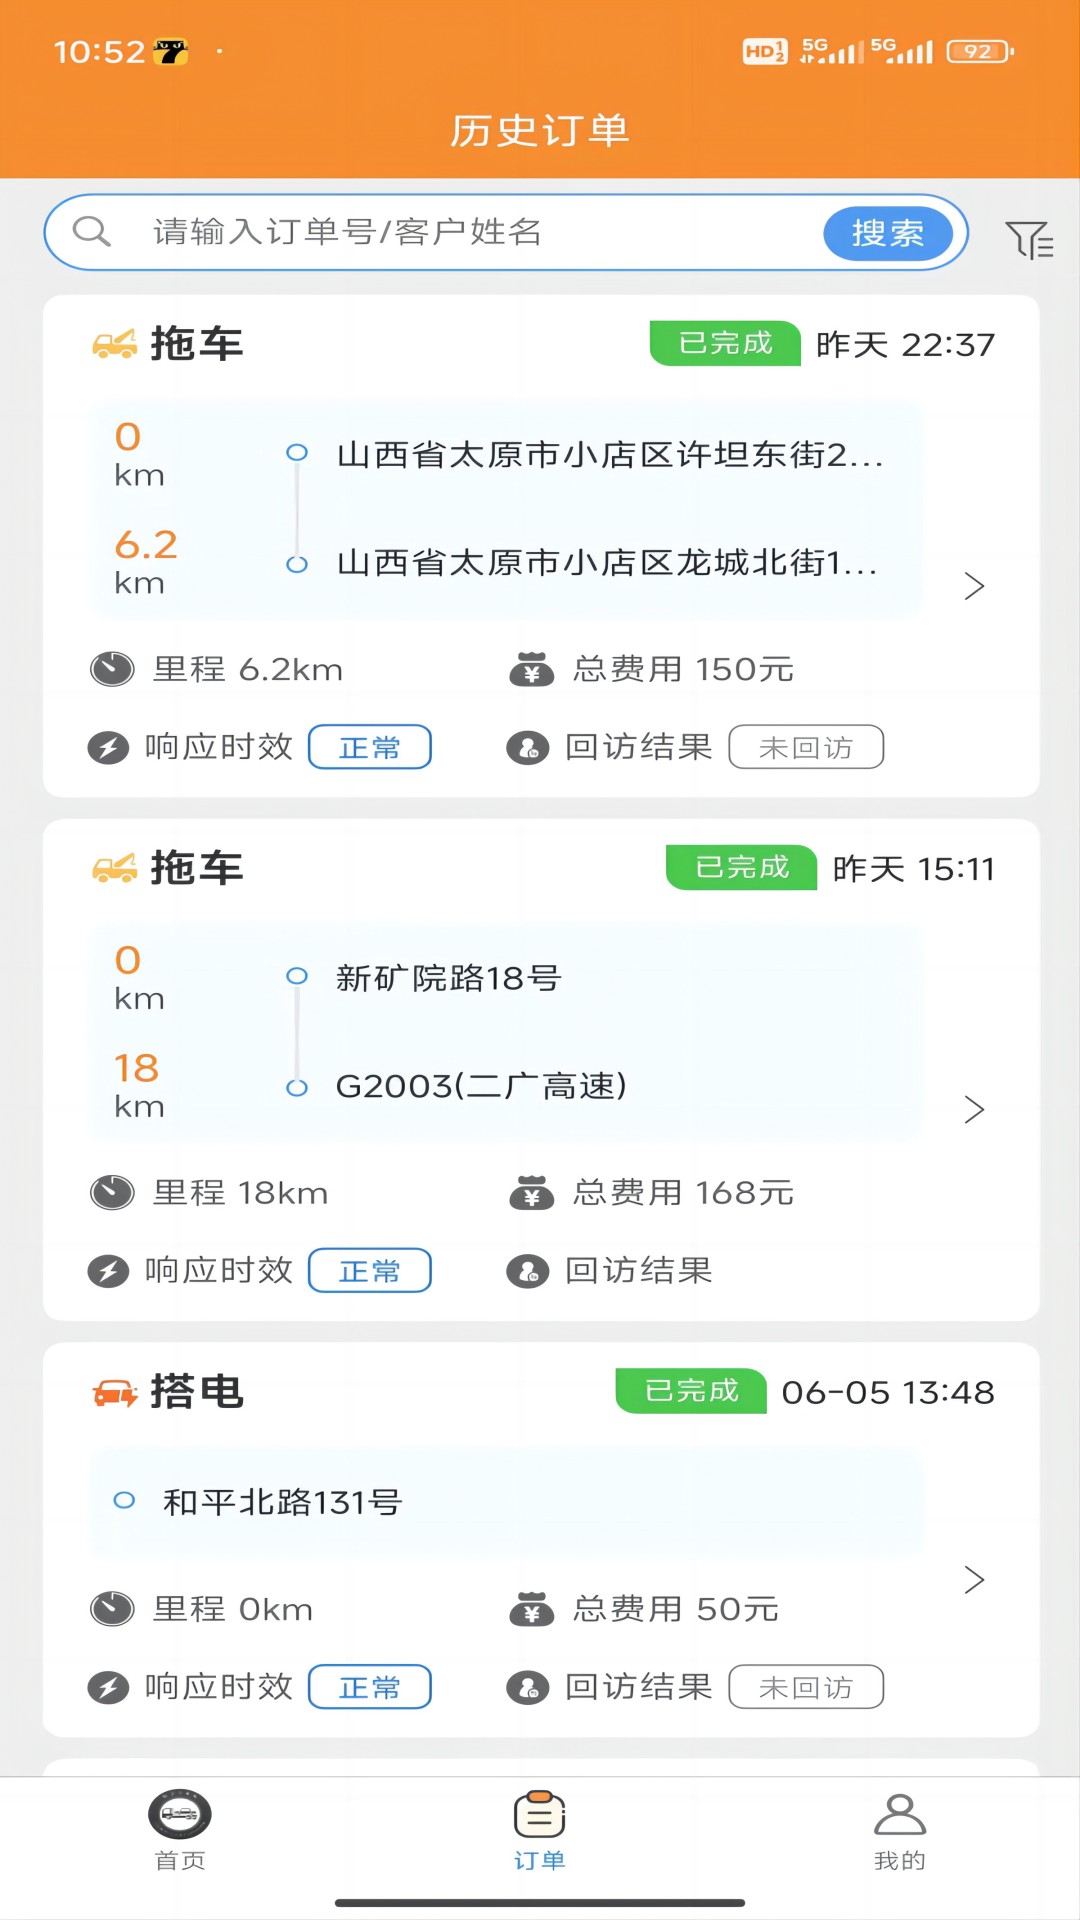Expand details of the 昨天 22:37 towing order
This screenshot has width=1080, height=1920.
pos(974,586)
